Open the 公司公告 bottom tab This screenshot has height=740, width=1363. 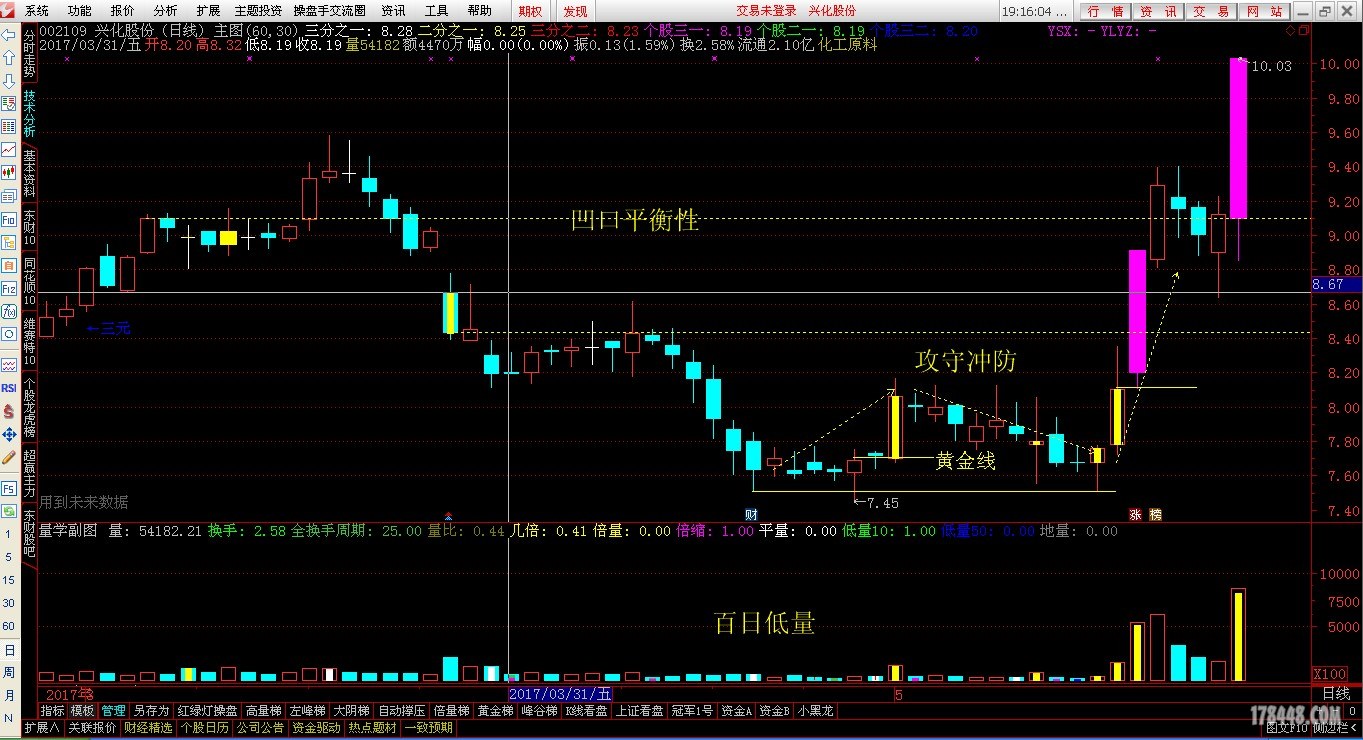click(x=261, y=727)
